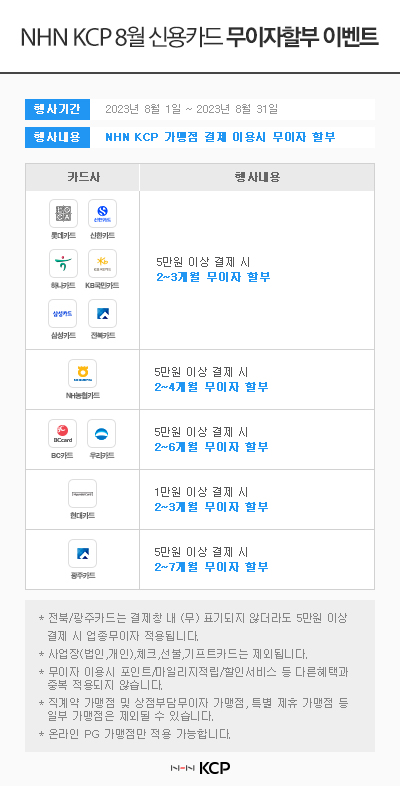Click the 2~6개월 무이자 할부 text

click(x=212, y=447)
